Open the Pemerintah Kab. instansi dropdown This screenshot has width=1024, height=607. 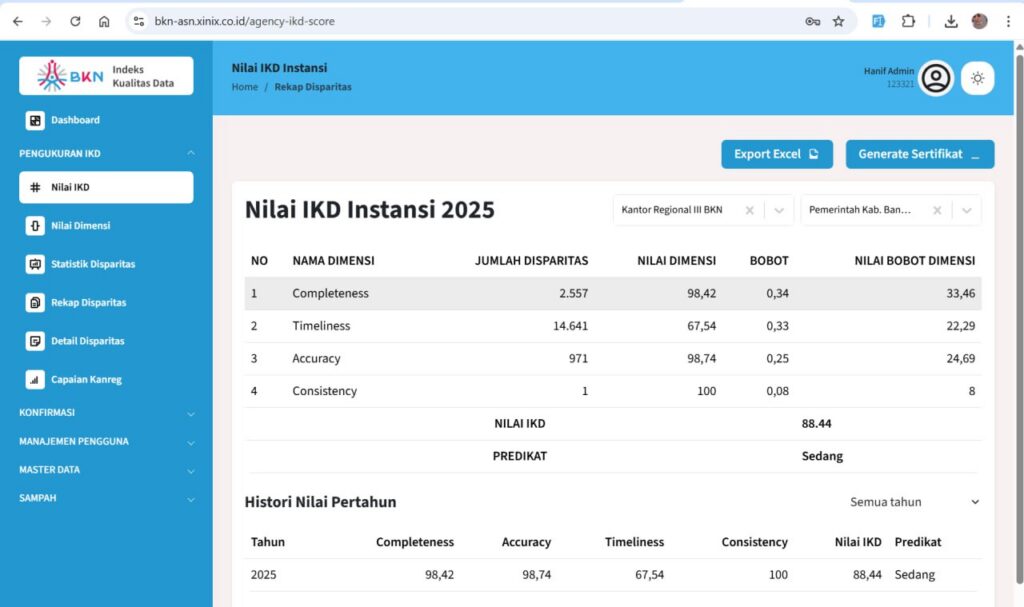click(x=966, y=210)
